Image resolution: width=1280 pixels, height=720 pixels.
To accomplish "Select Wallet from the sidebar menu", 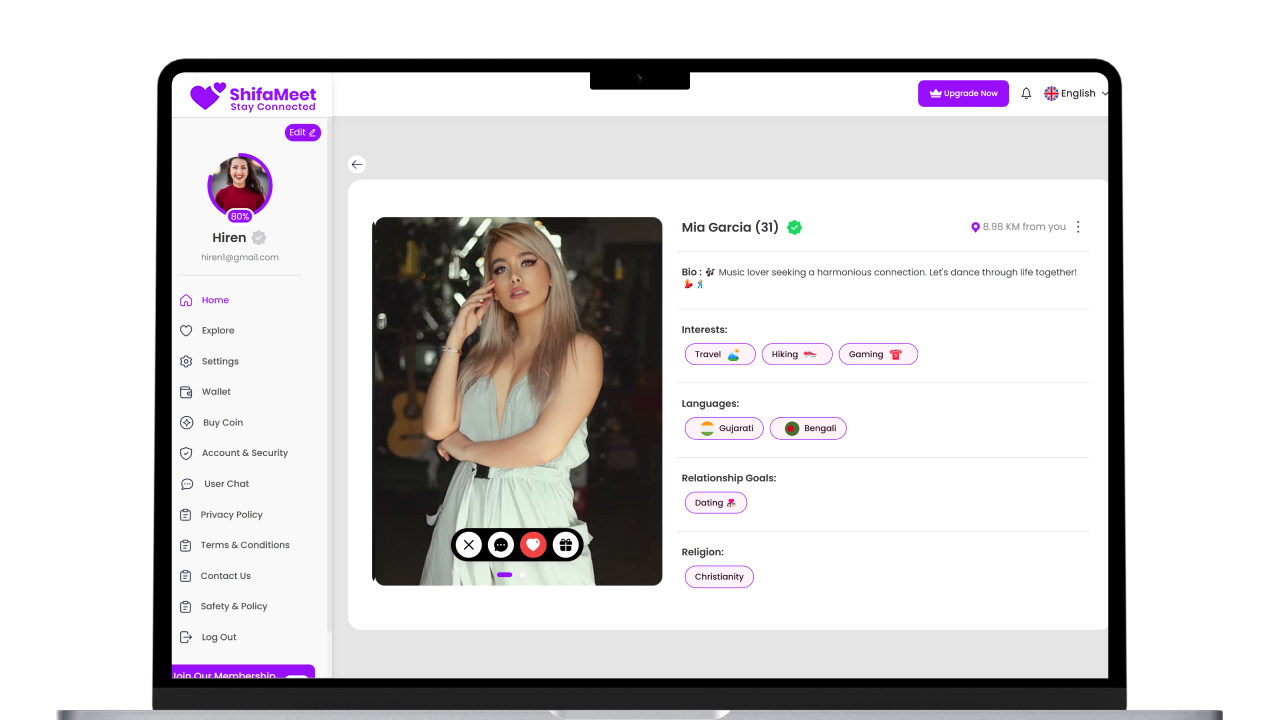I will coord(216,392).
